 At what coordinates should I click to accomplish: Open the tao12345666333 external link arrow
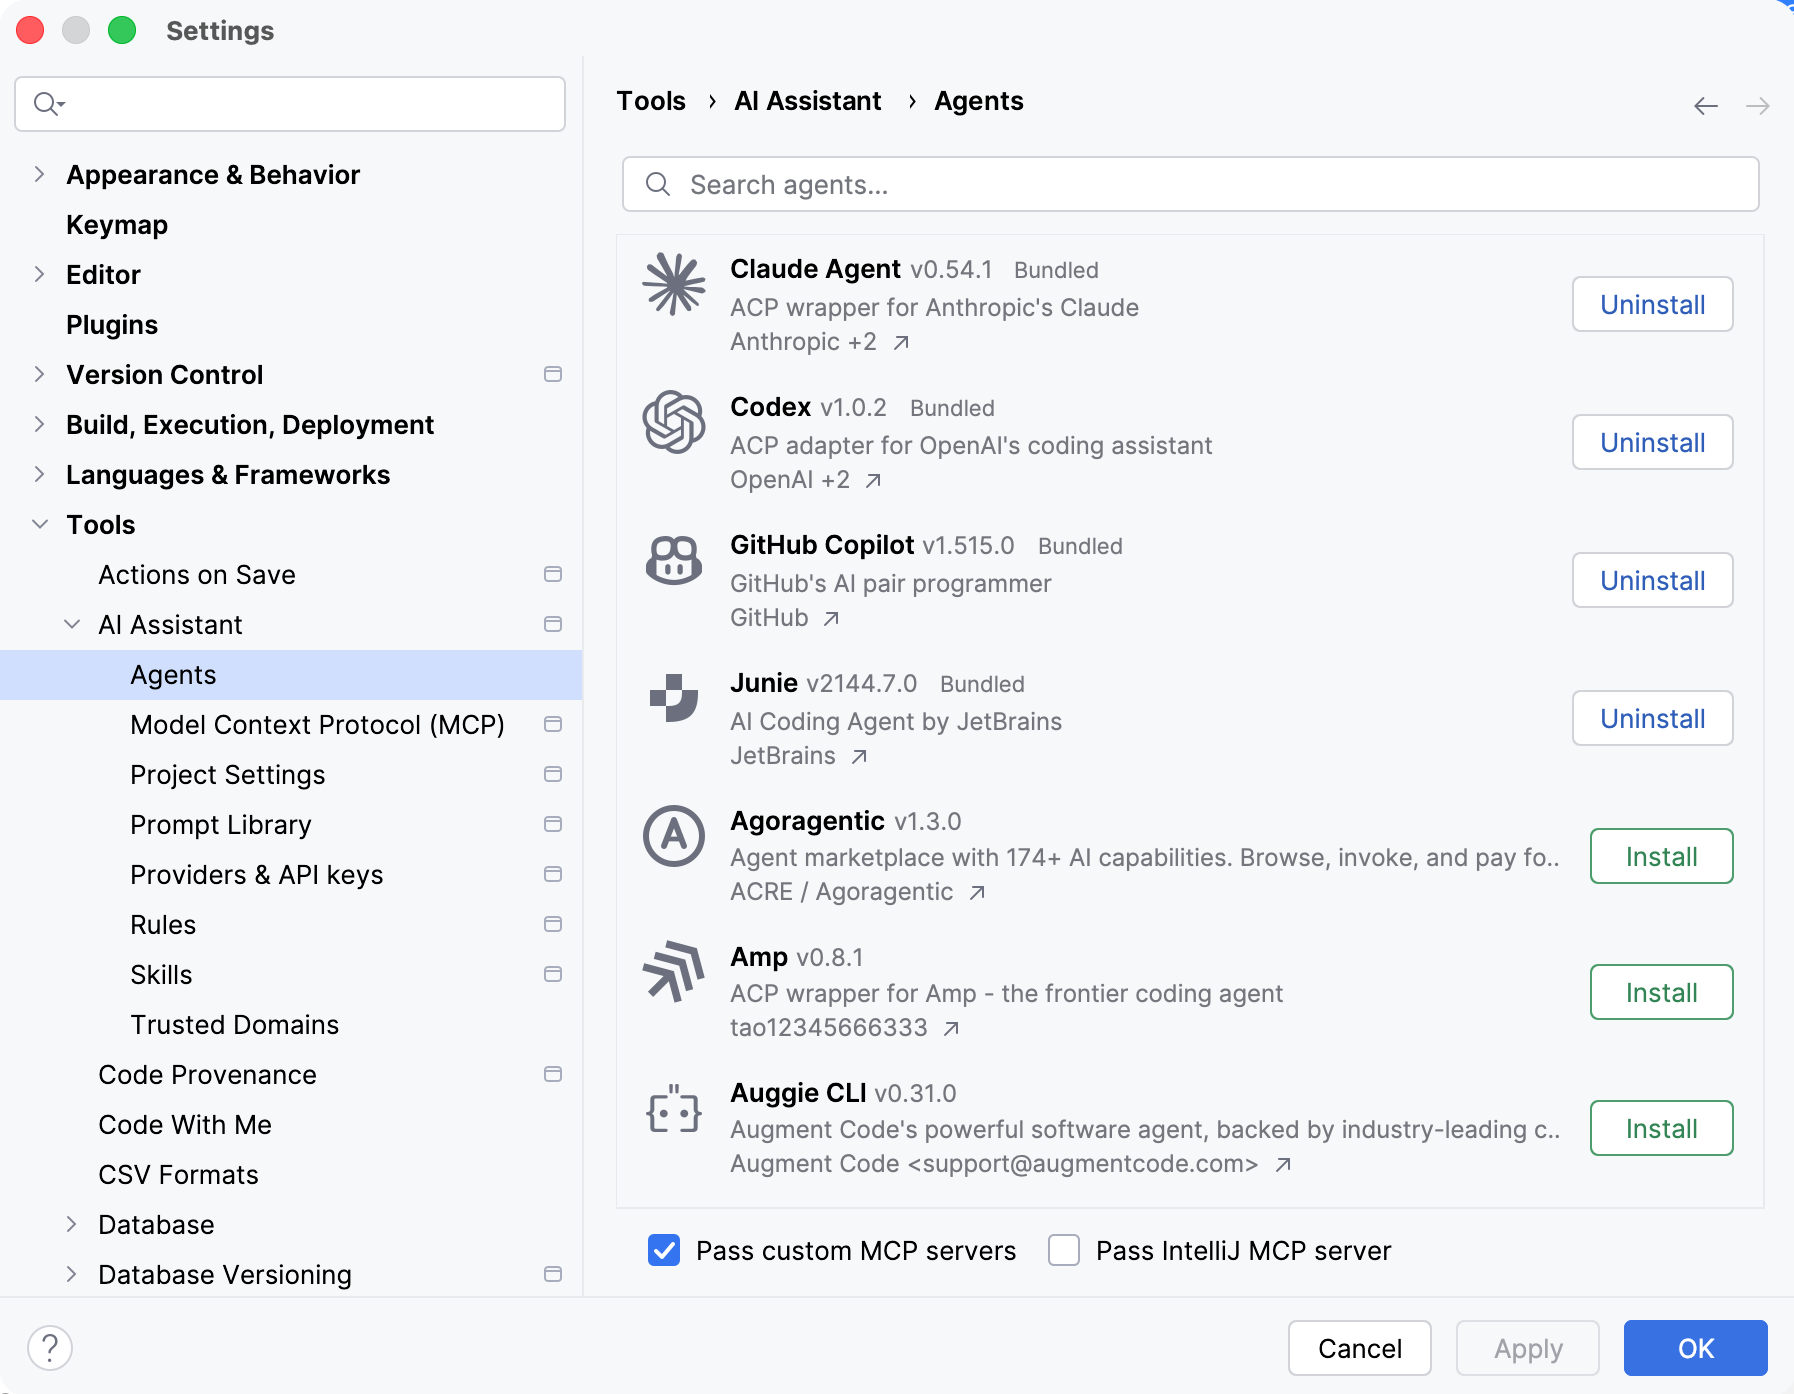[x=951, y=1029]
